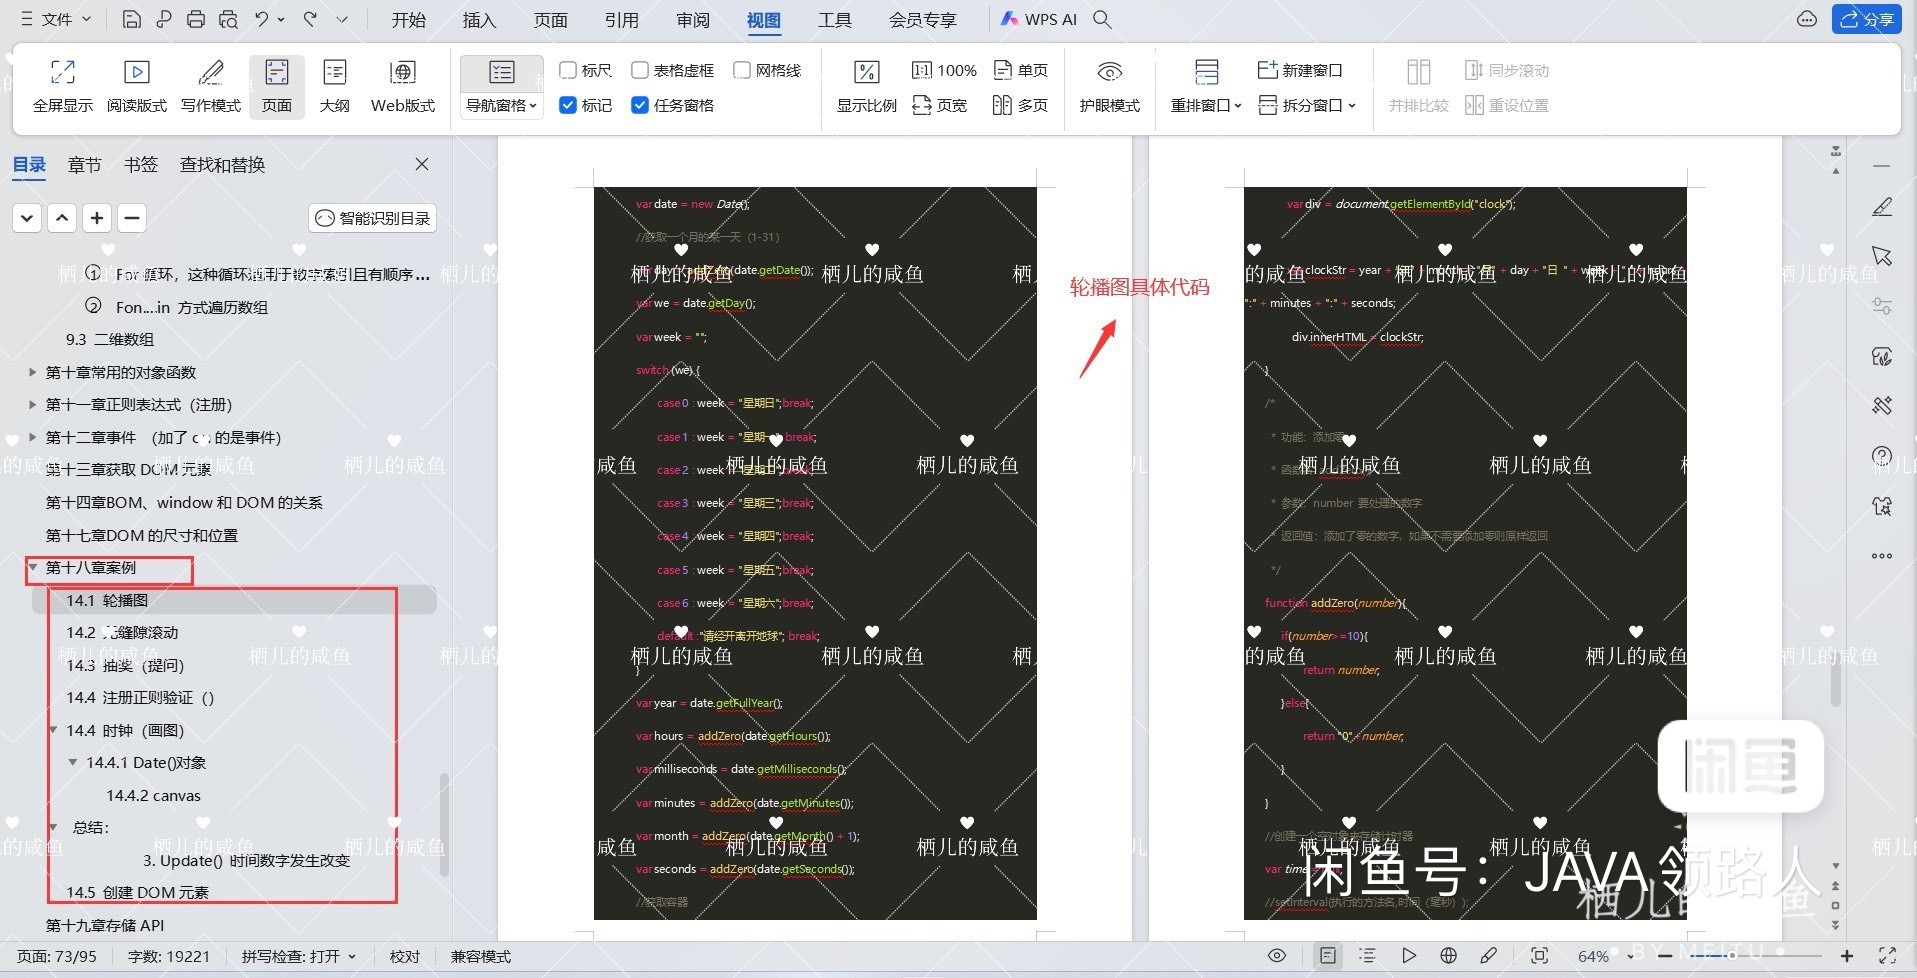Switch to Reading layout (阅读版式)
Screen dimensions: 1917x978
pos(137,85)
